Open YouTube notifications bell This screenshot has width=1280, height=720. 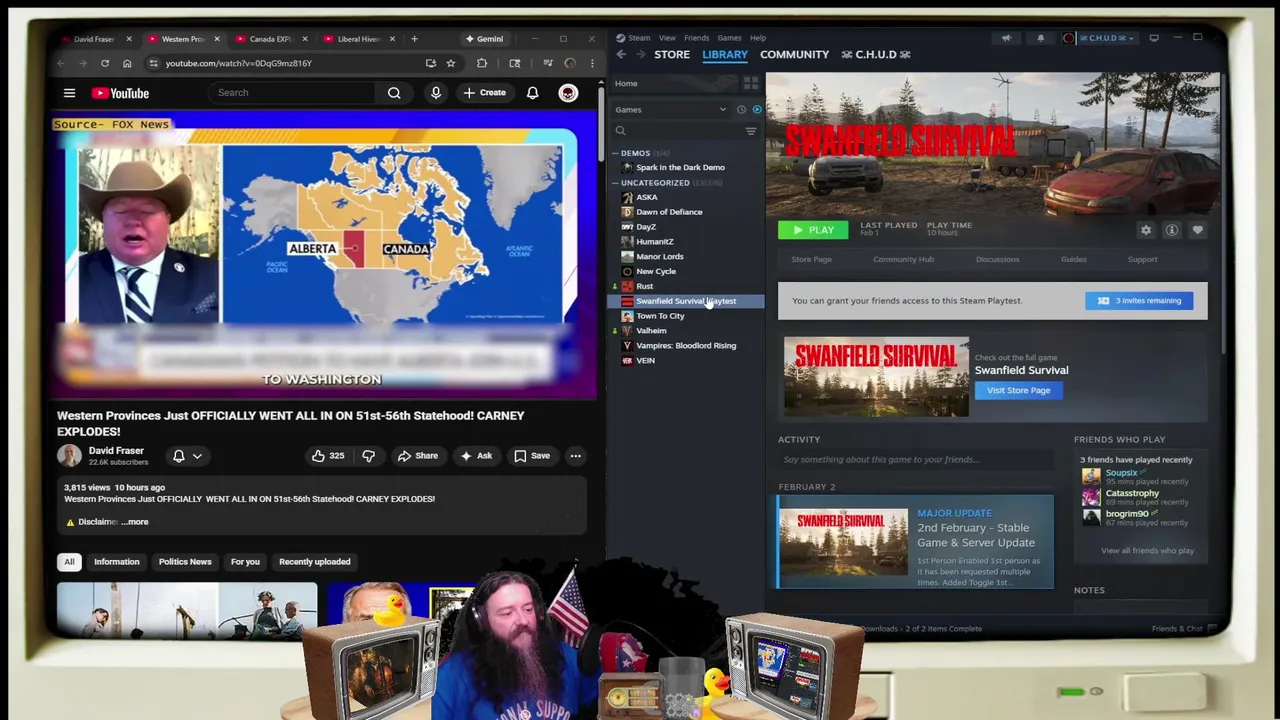pos(533,93)
